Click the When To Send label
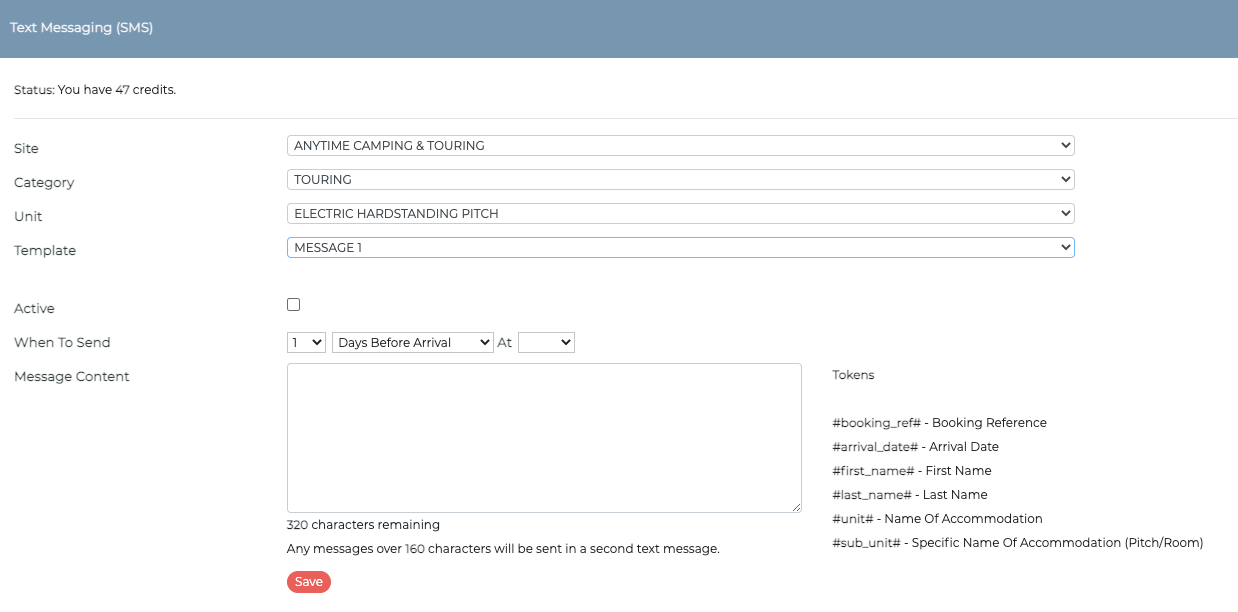 click(x=62, y=343)
